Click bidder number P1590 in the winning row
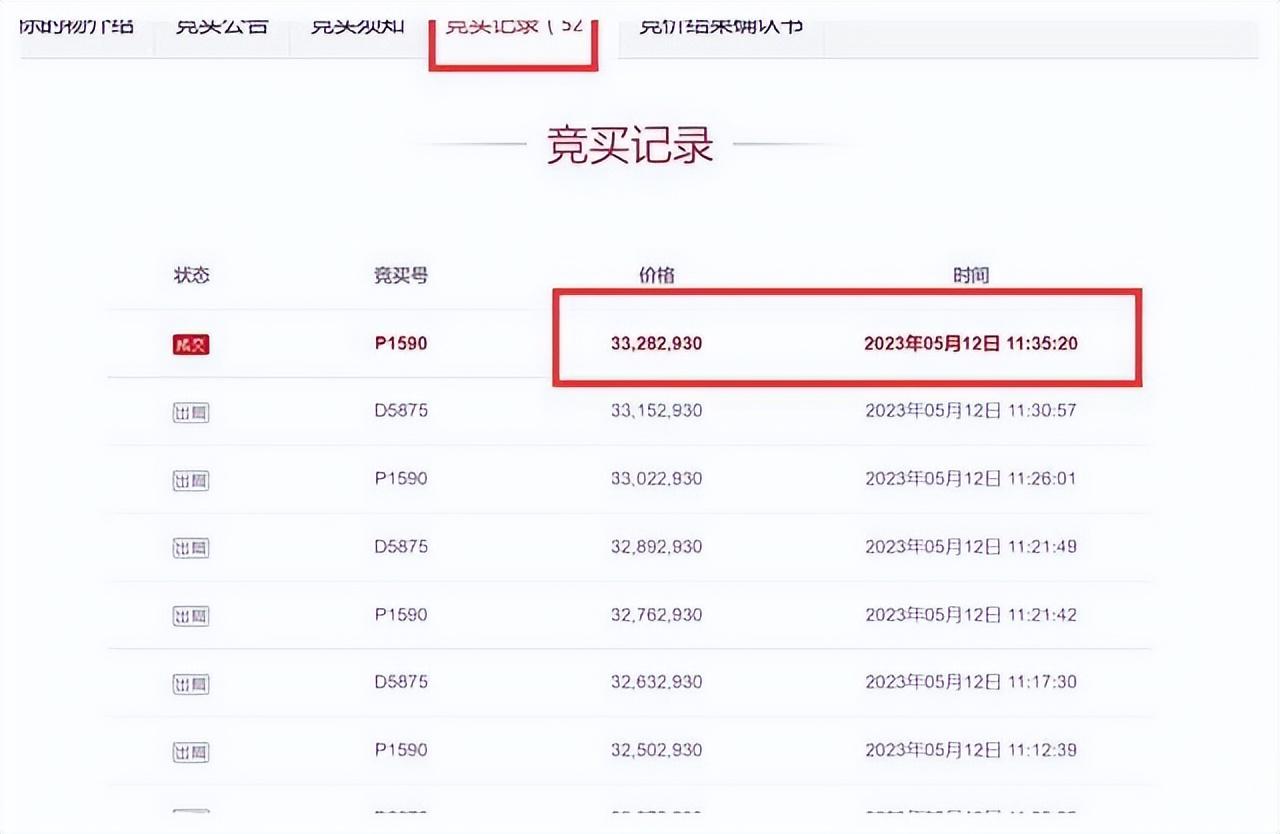The width and height of the screenshot is (1280, 834). [401, 343]
